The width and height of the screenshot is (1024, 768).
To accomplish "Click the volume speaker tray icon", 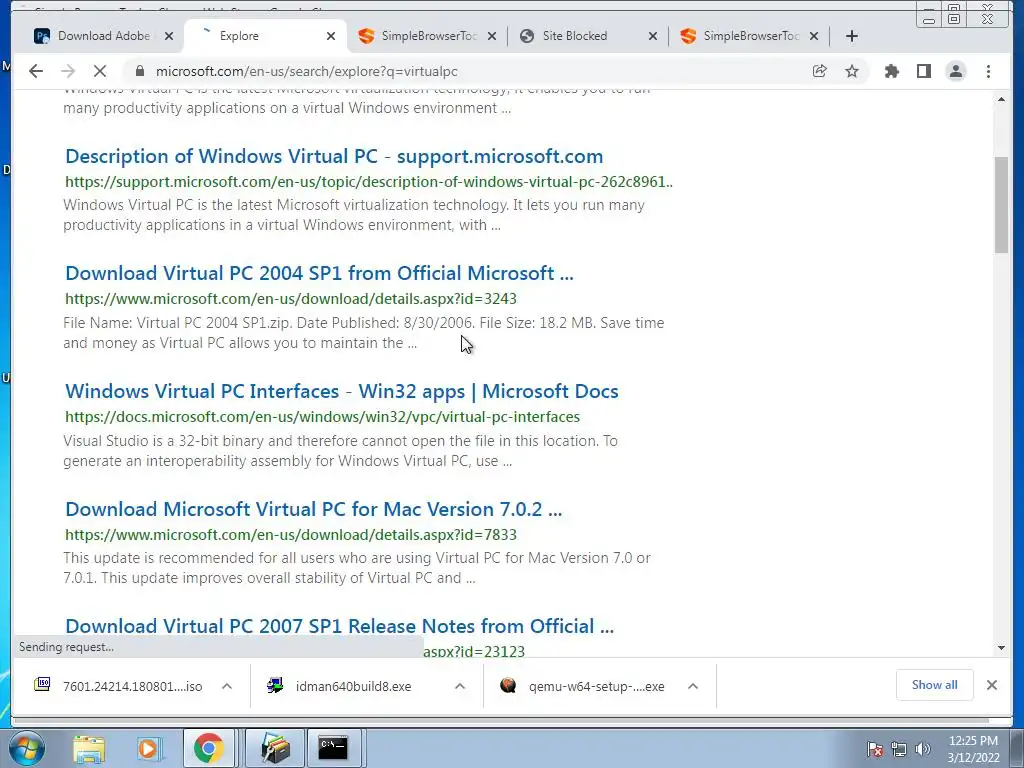I will 923,749.
